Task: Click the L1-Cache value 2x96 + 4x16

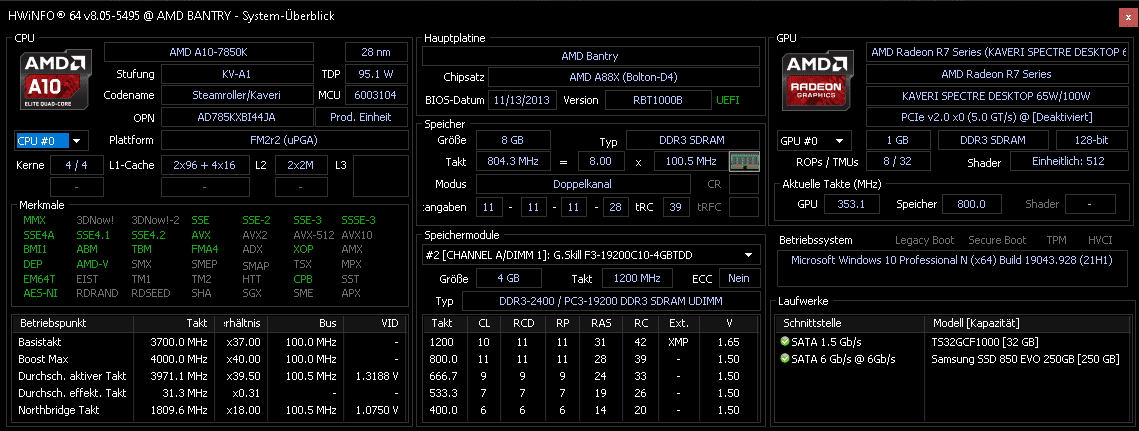Action: tap(205, 166)
